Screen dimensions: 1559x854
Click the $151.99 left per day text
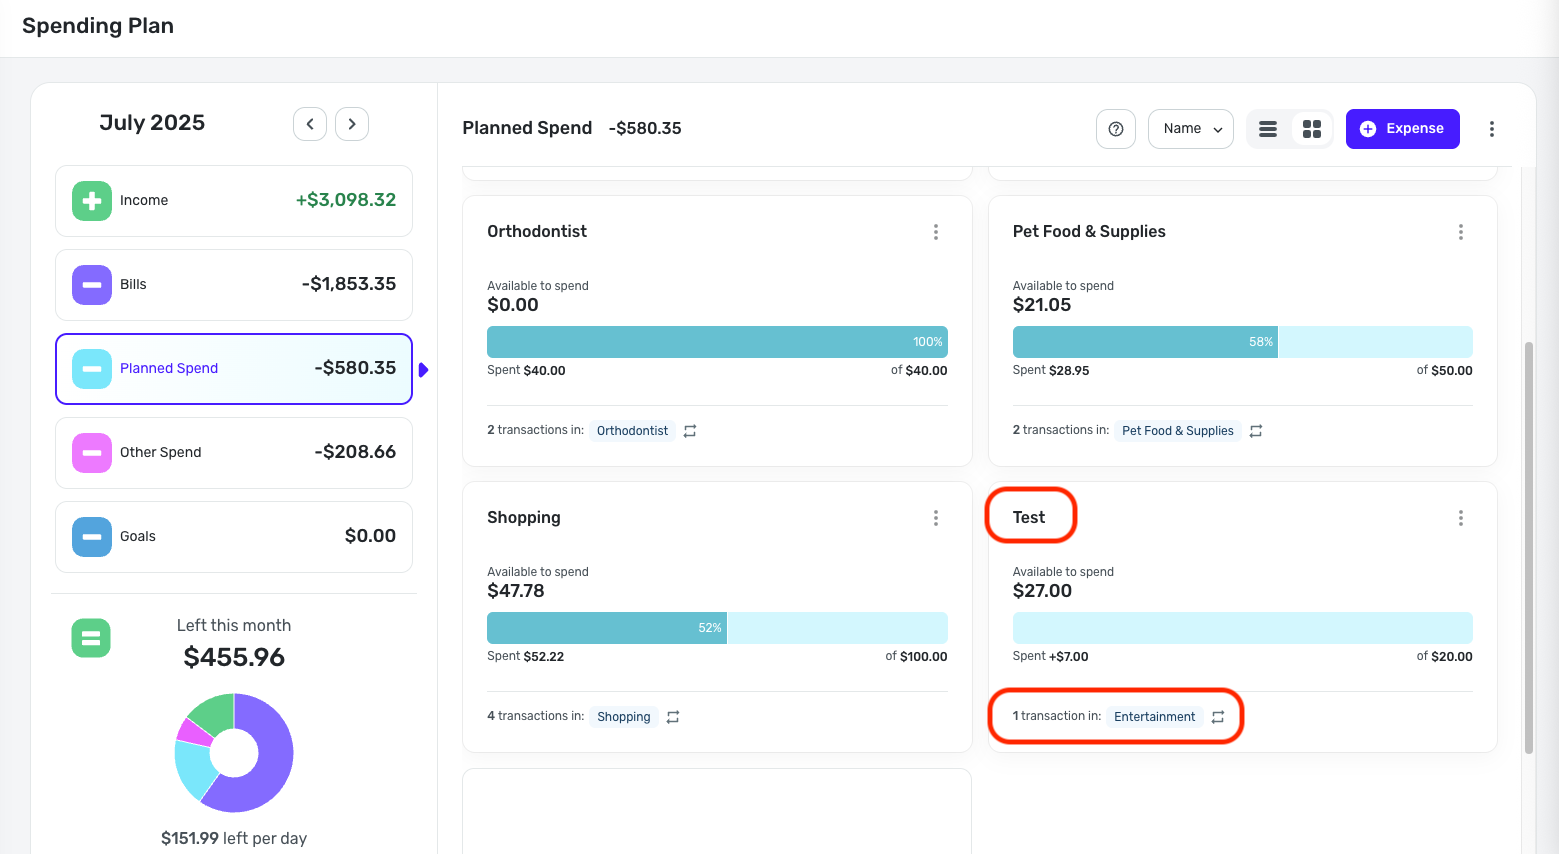coord(234,838)
